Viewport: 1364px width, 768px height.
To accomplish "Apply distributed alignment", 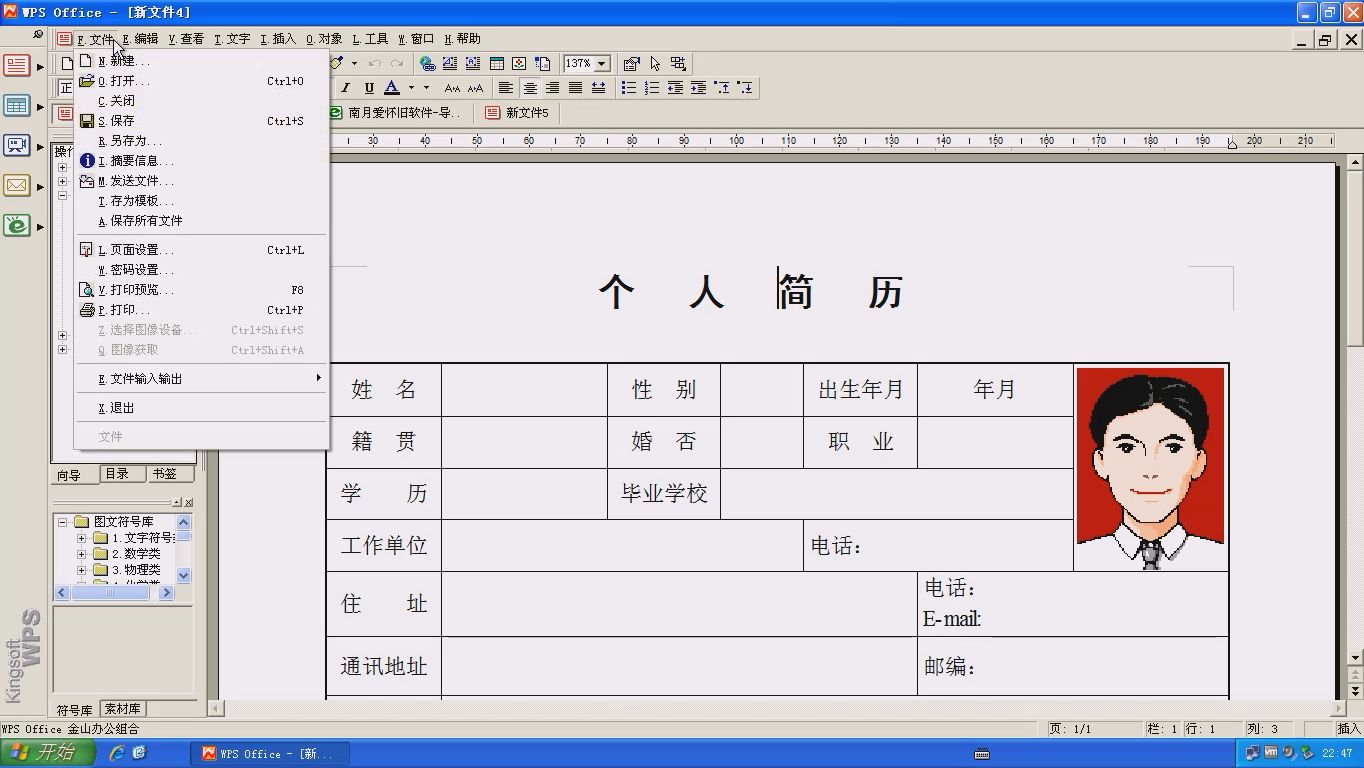I will click(x=598, y=88).
